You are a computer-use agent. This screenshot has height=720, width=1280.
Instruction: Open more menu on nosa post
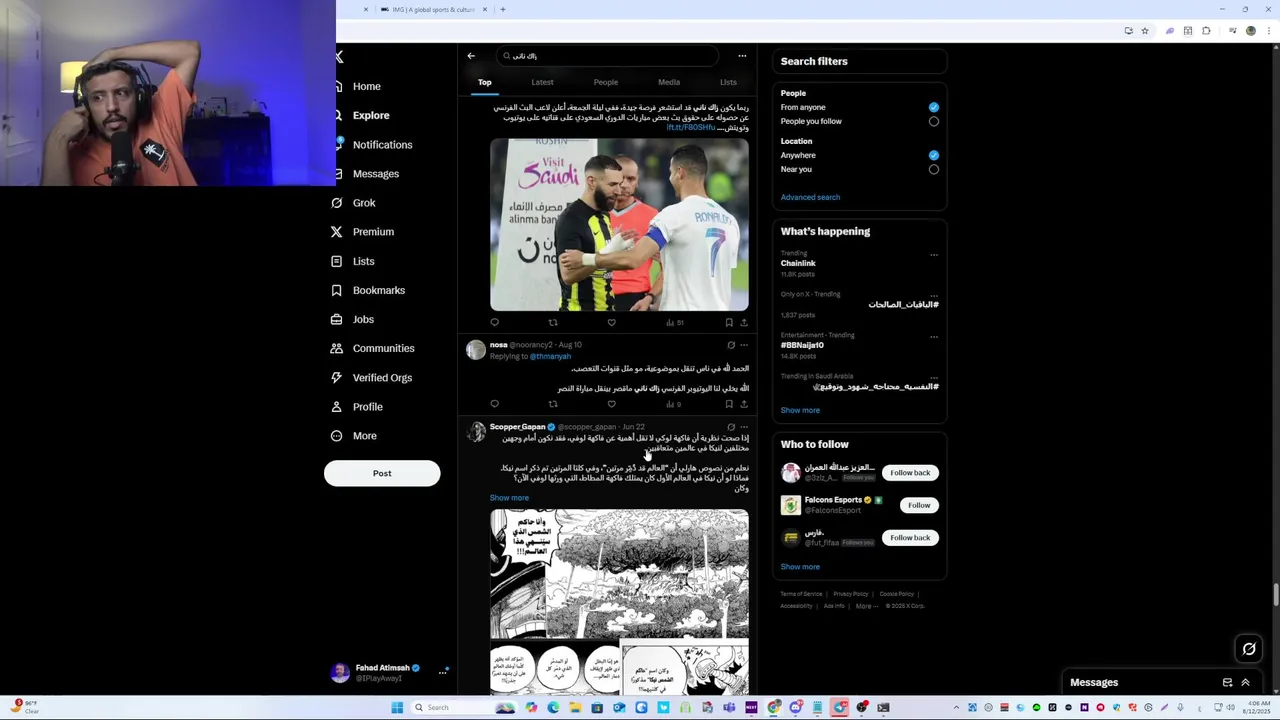(743, 345)
